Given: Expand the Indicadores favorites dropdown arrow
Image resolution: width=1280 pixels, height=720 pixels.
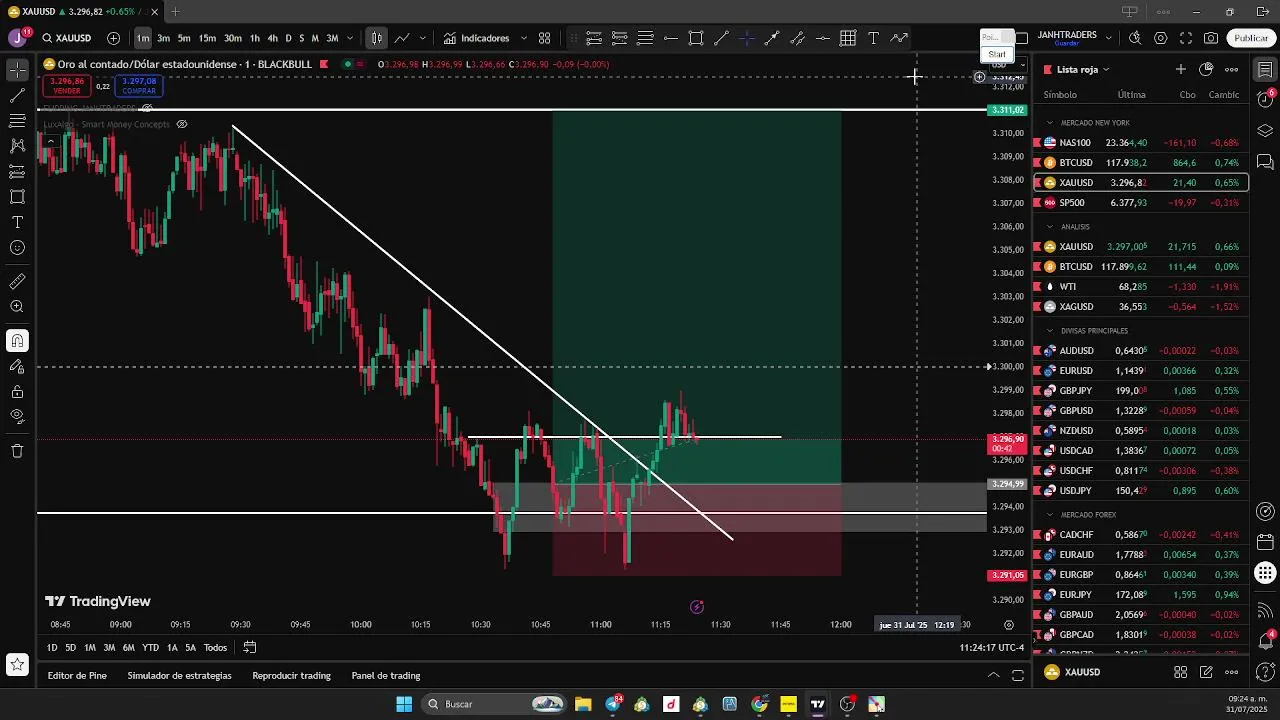Looking at the screenshot, I should tap(522, 38).
